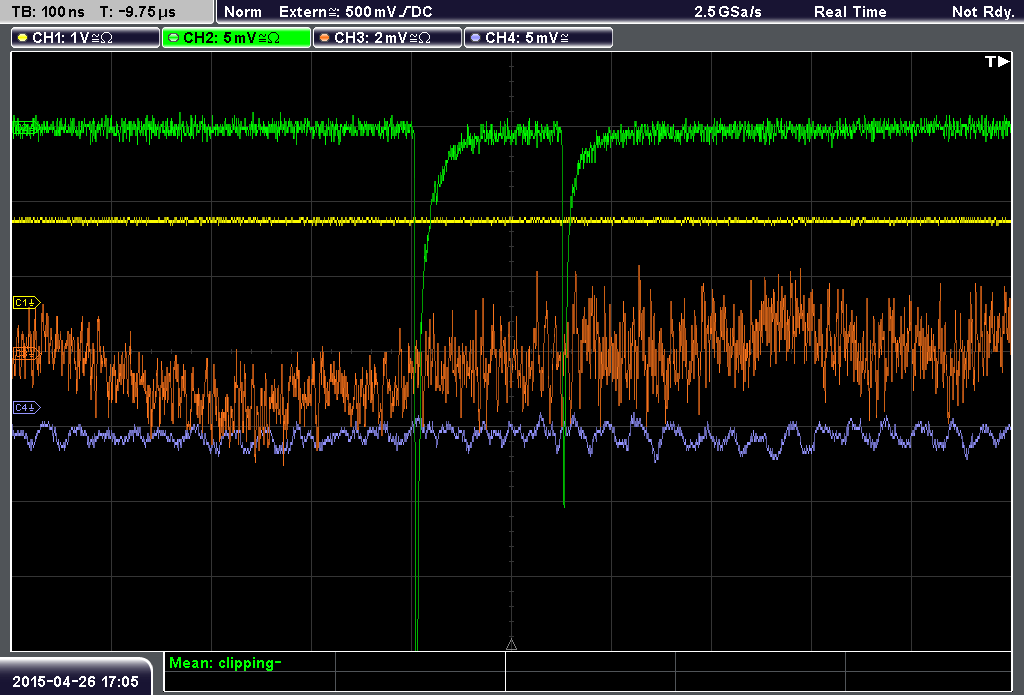Click the blue dot in CH4 tab
Viewport: 1024px width, 695px height.
(x=475, y=38)
